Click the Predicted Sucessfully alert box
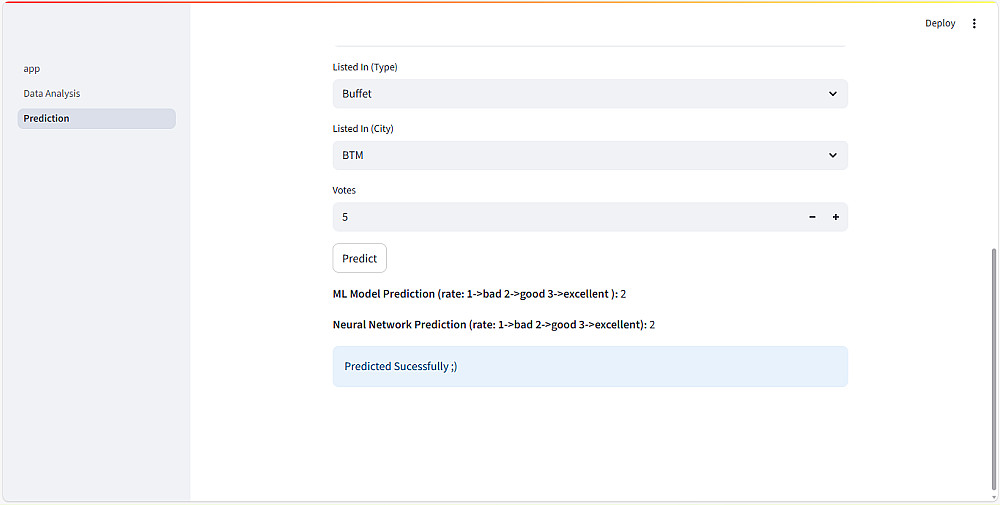 click(x=590, y=367)
